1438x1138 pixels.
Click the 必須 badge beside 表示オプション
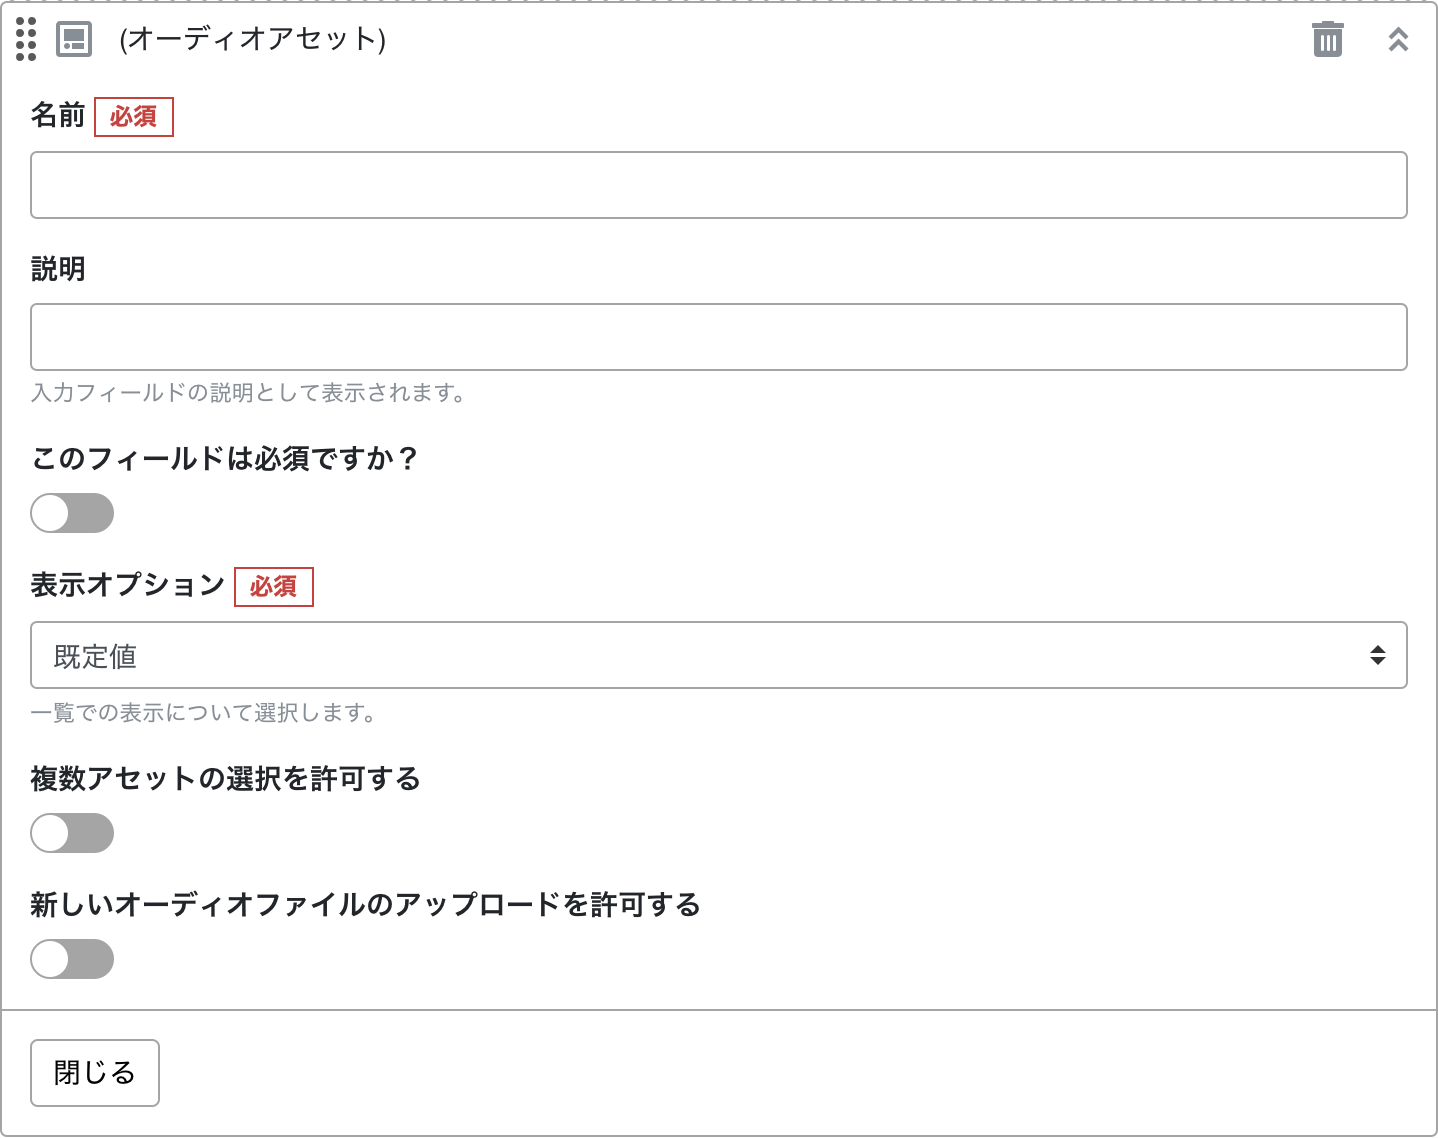click(x=274, y=587)
